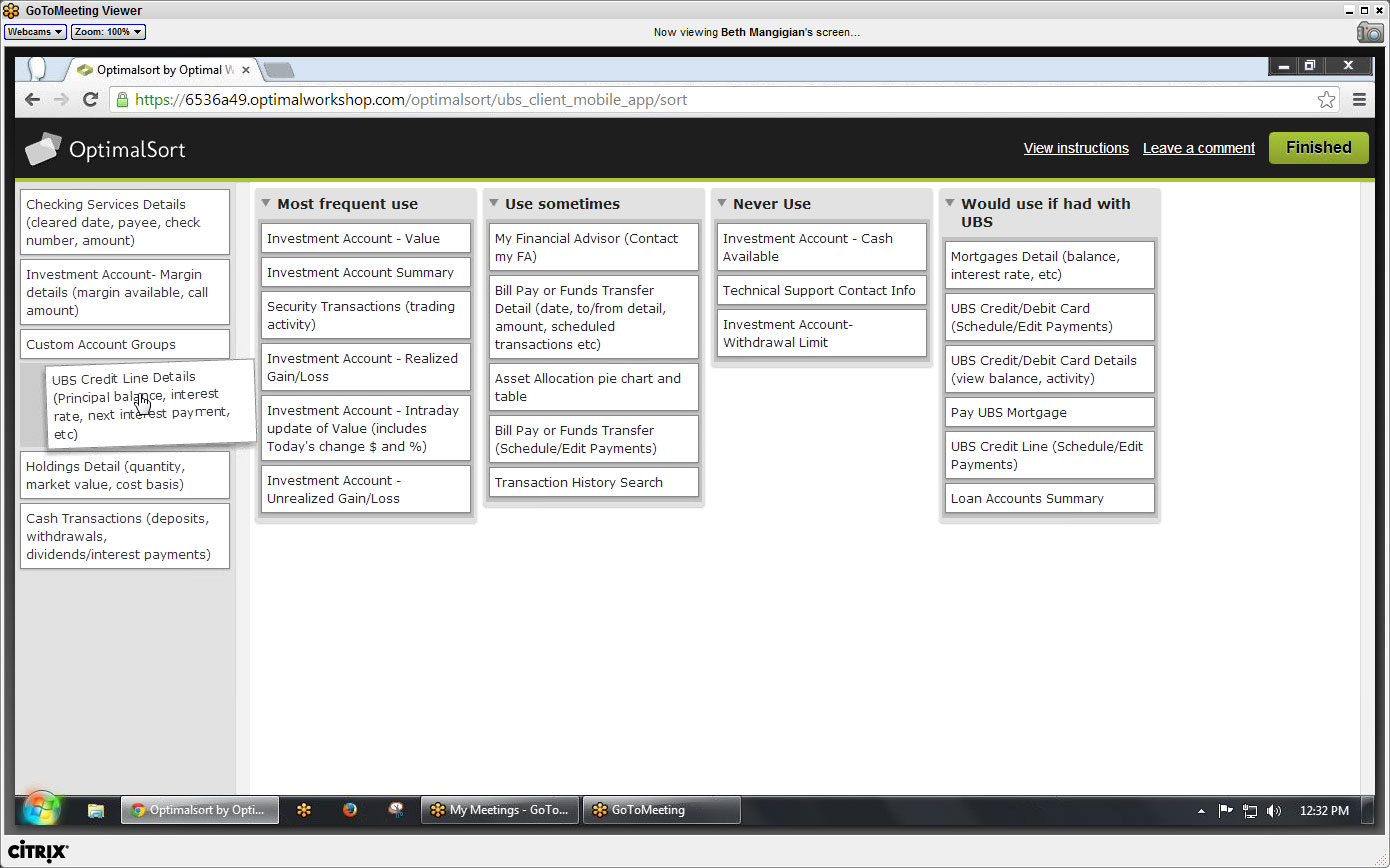Click the GoToMeeting screenshot camera icon
Viewport: 1390px width, 868px height.
[x=1370, y=32]
